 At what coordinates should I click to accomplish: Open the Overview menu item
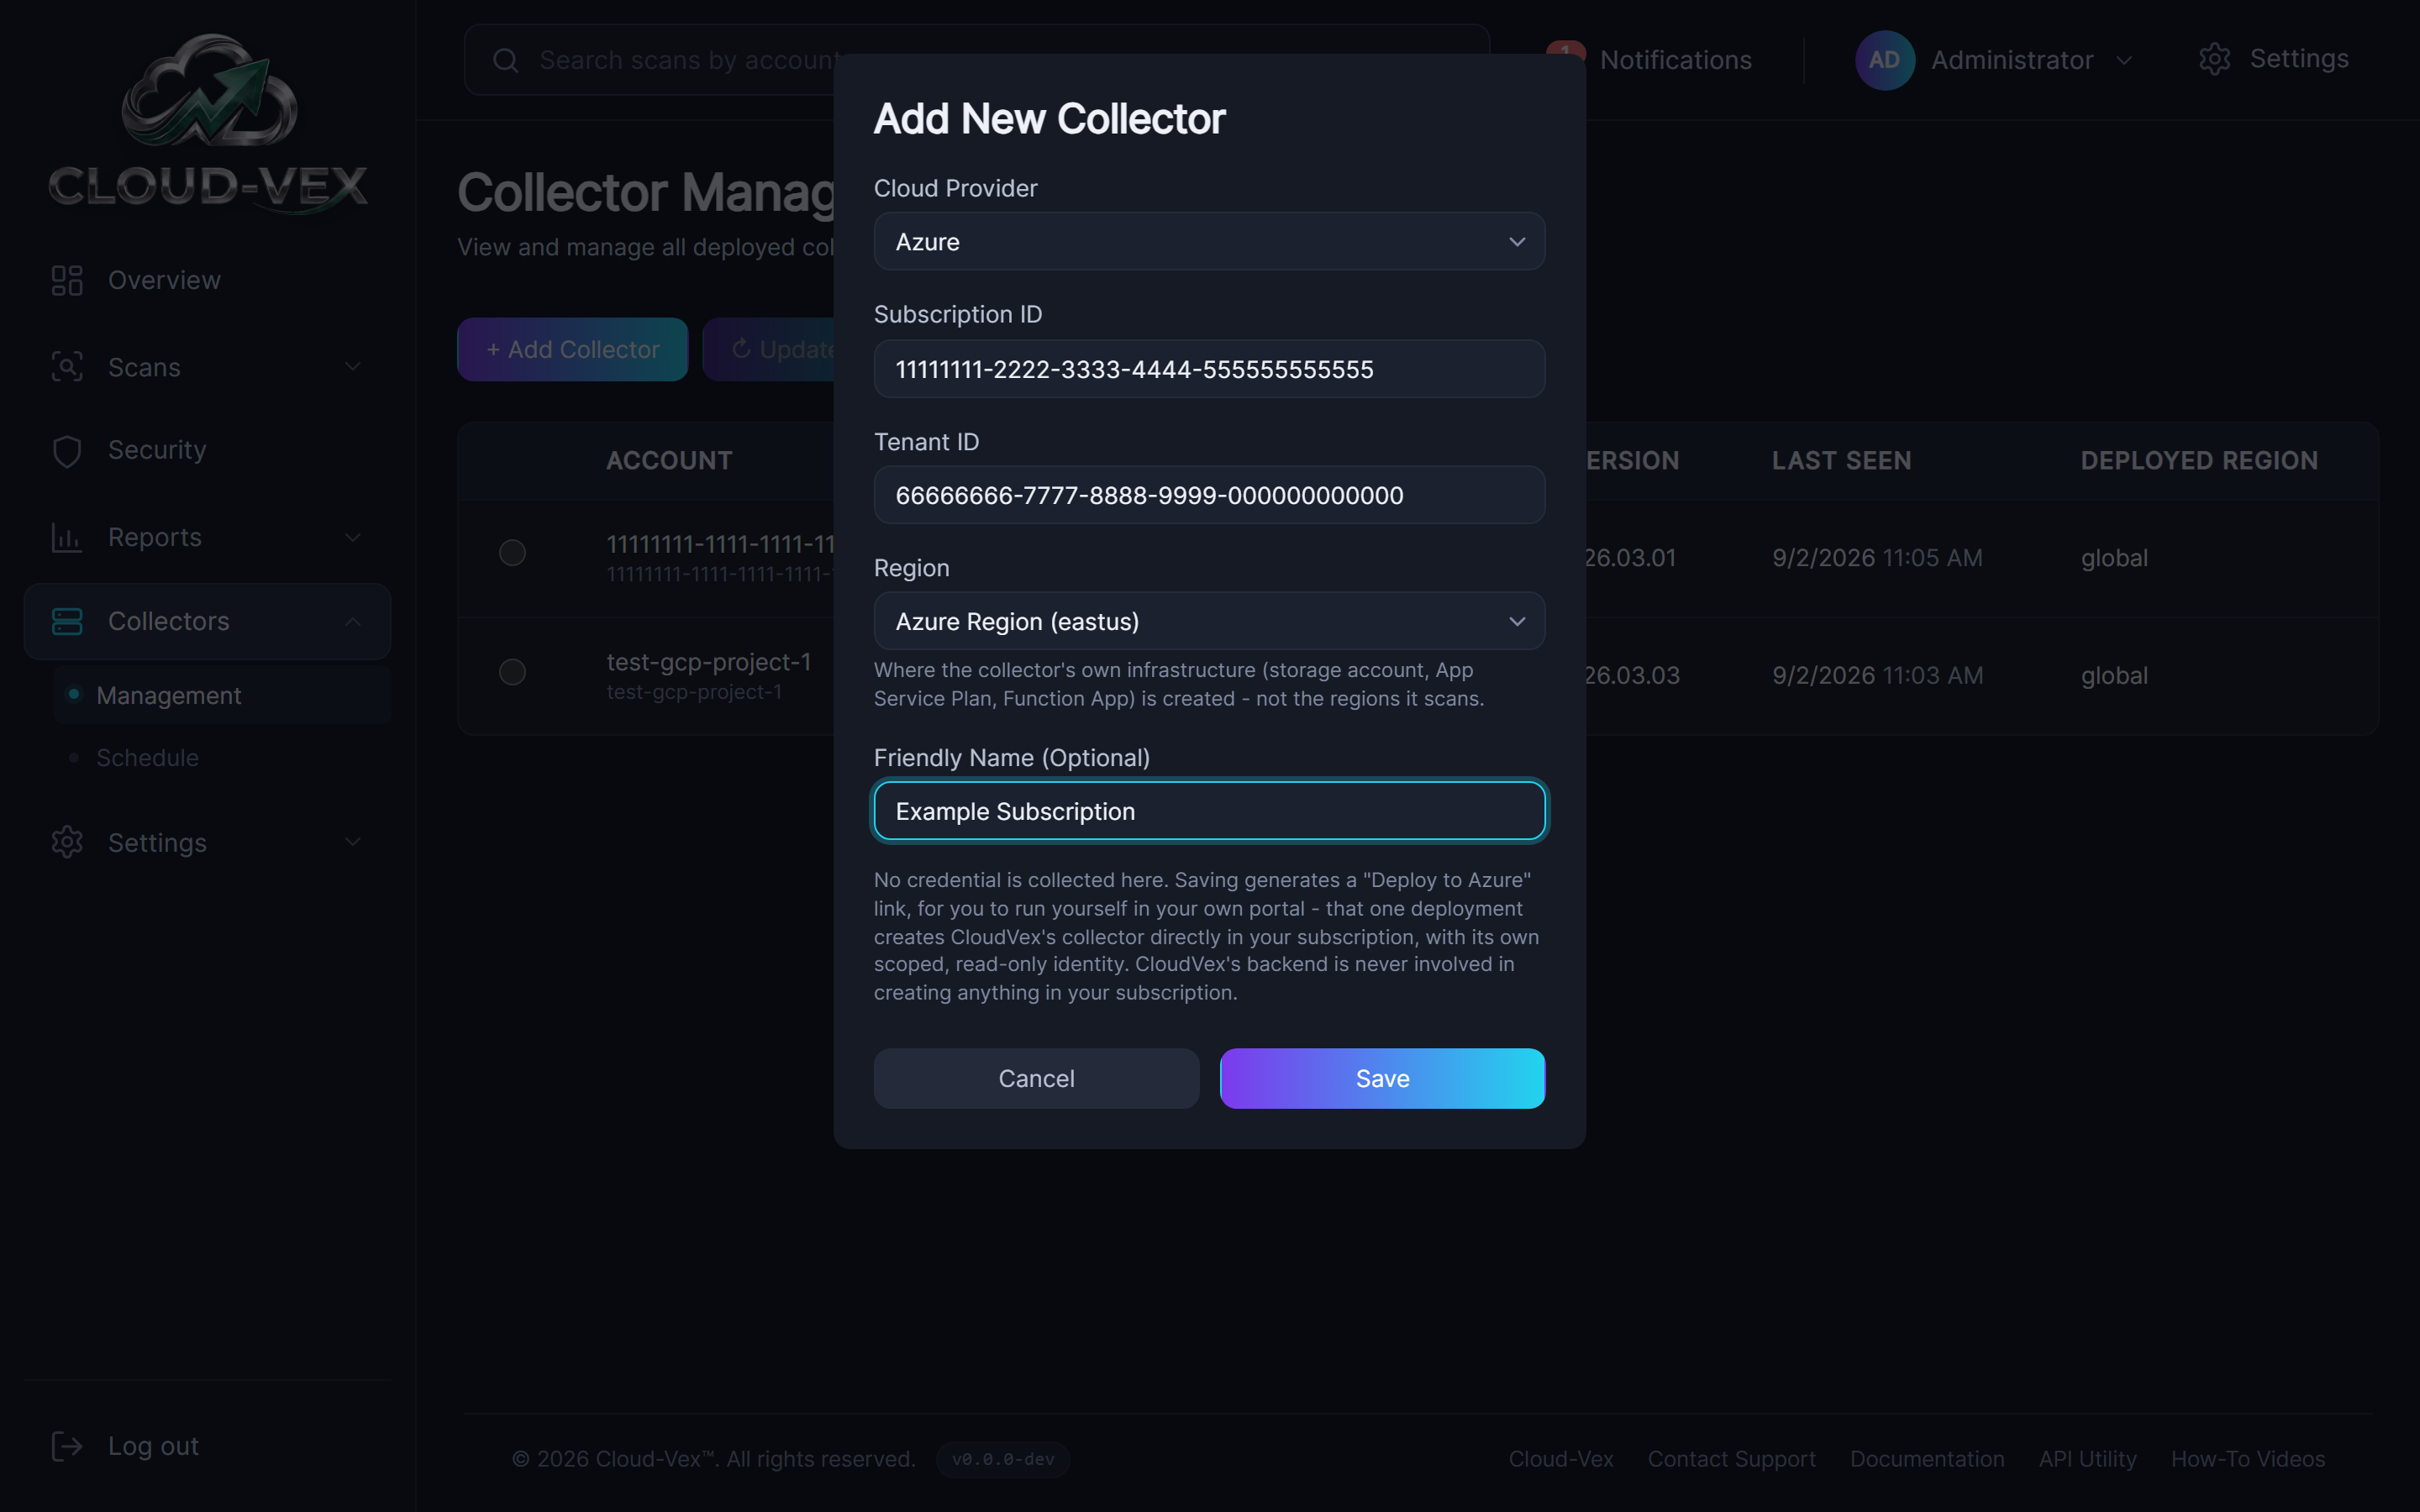point(207,280)
